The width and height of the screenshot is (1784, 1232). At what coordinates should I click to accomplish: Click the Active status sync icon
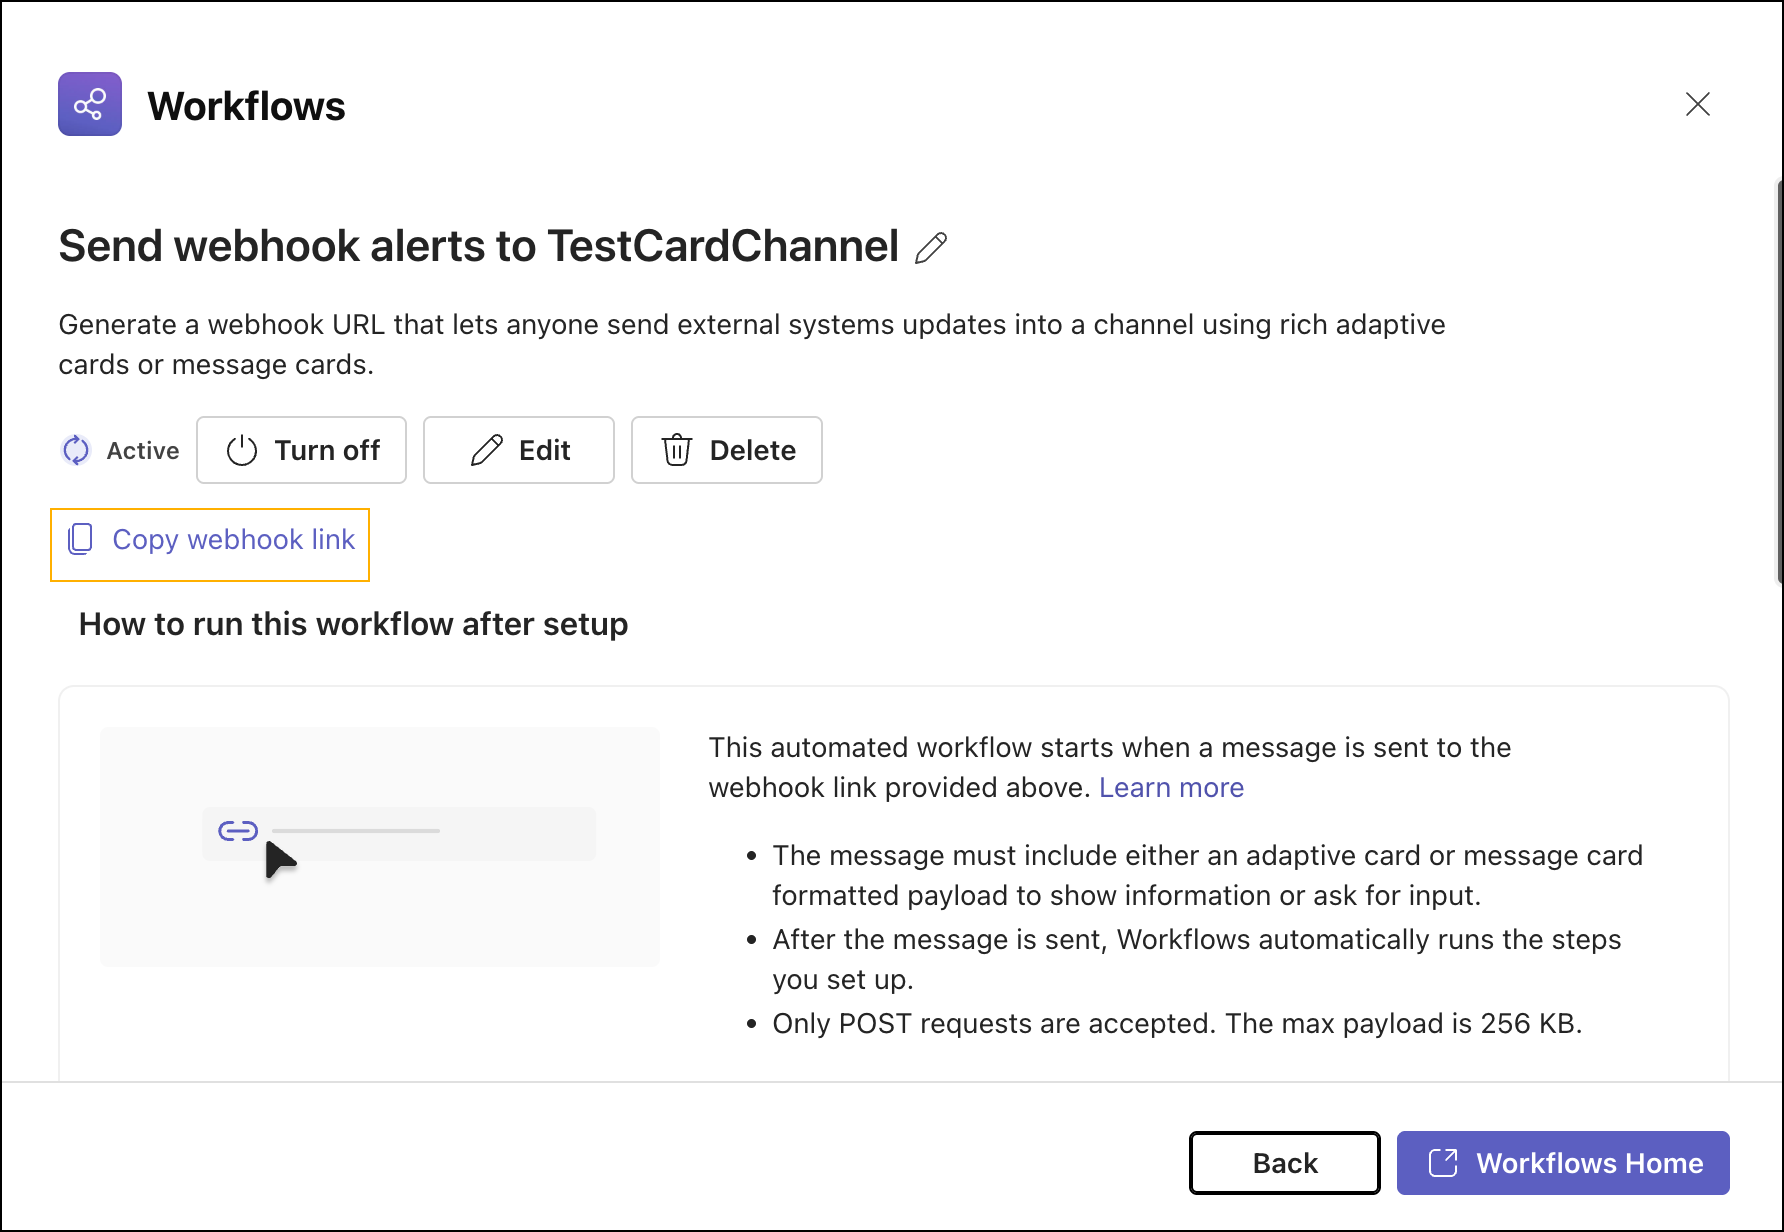tap(76, 450)
